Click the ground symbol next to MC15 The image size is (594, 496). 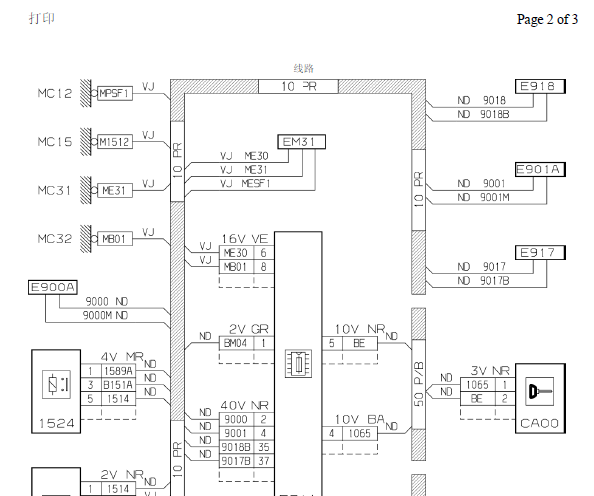tap(86, 141)
